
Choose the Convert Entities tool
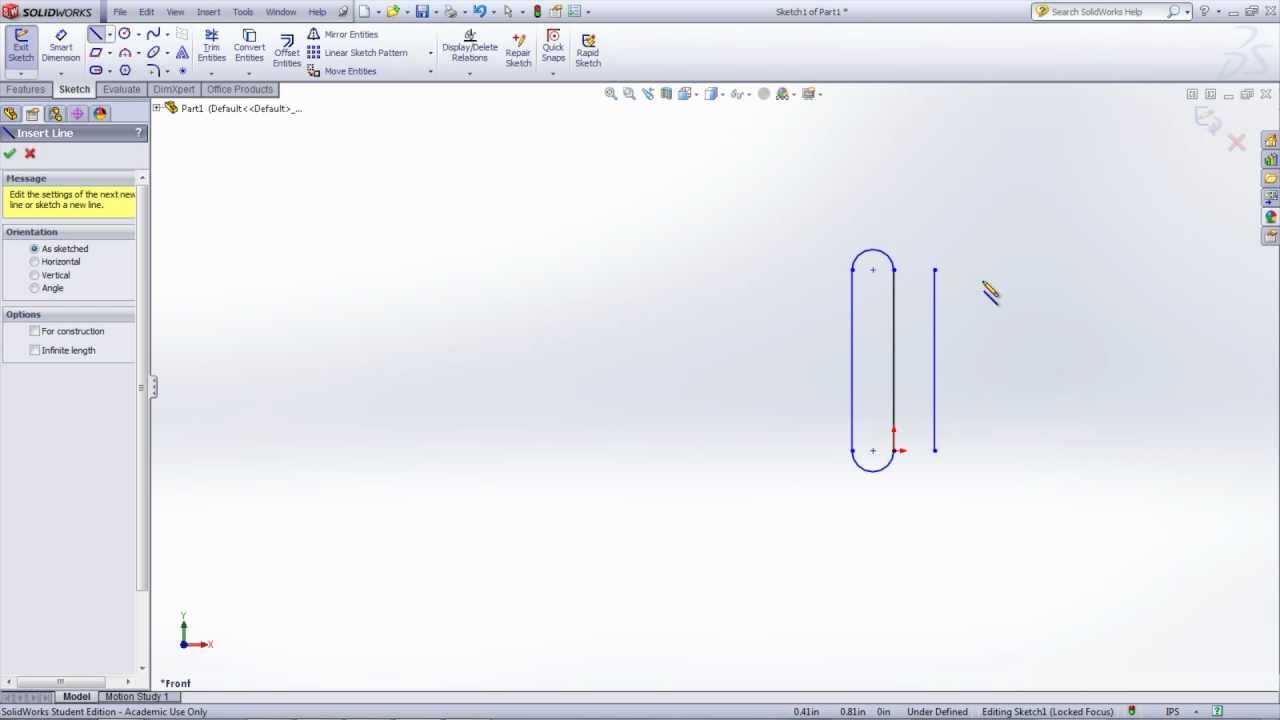(x=249, y=46)
